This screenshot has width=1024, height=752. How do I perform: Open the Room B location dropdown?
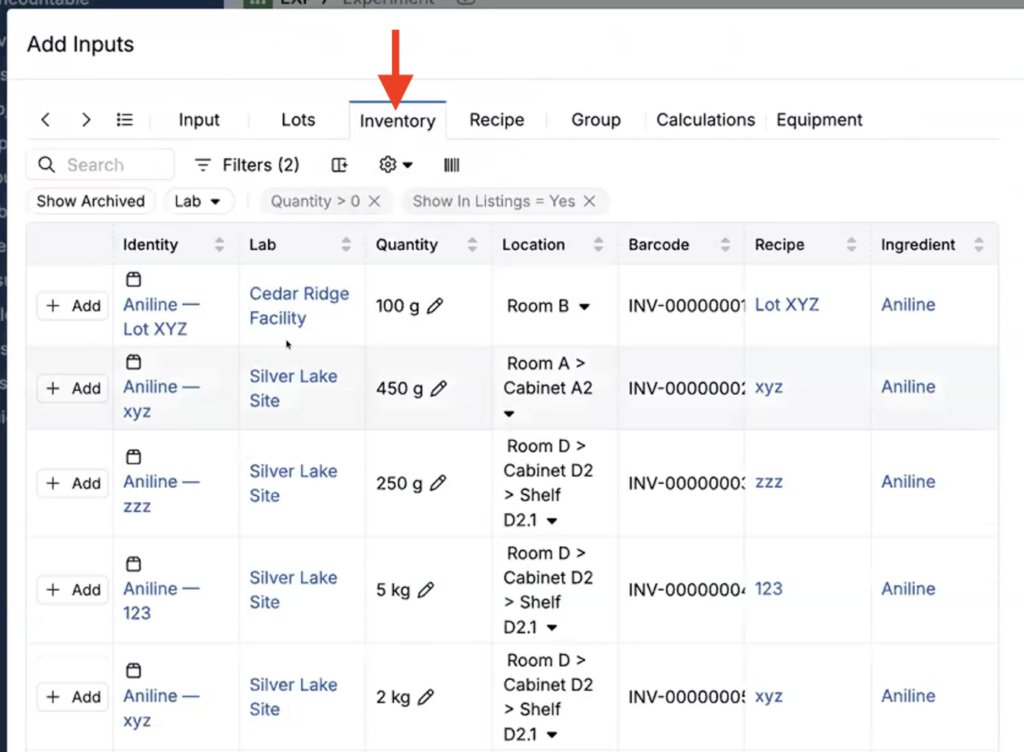point(584,306)
